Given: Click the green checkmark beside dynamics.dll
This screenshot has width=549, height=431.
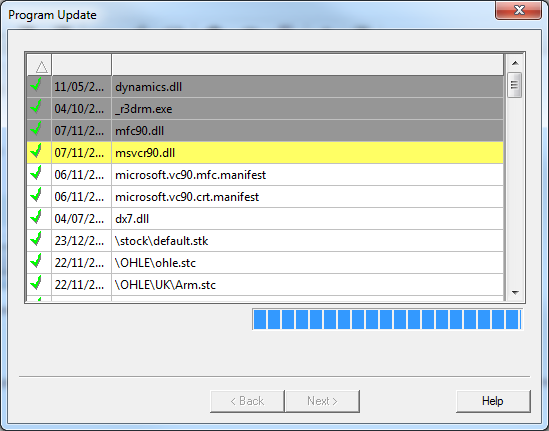Looking at the screenshot, I should click(x=36, y=85).
